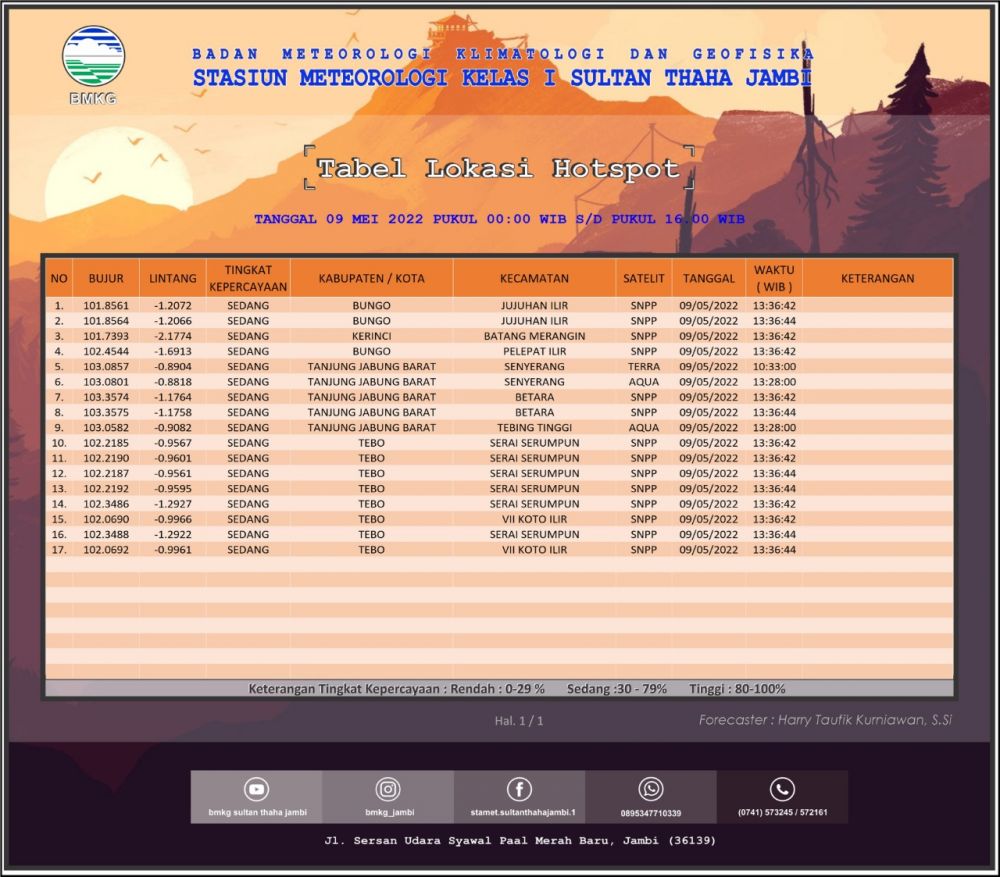Select the STASIUN METEOROLOGI KELAS I heading
Screen dimensions: 1000x877
(502, 78)
